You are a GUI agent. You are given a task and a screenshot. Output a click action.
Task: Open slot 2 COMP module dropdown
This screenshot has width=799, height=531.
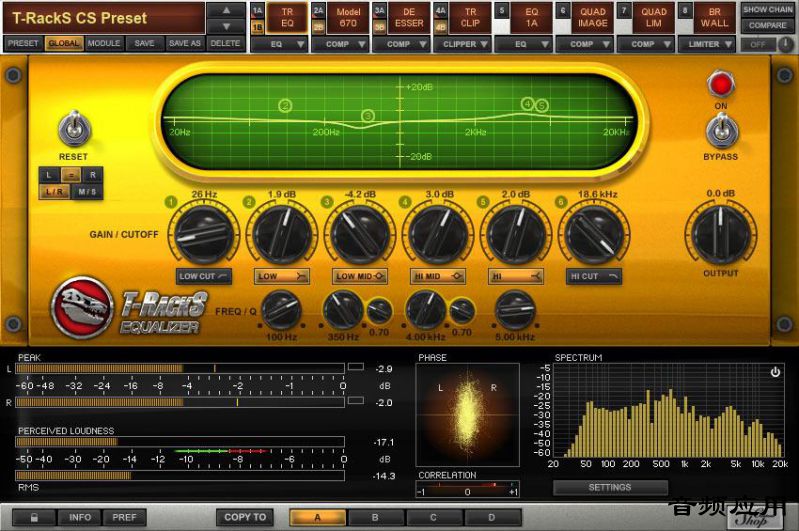click(341, 44)
